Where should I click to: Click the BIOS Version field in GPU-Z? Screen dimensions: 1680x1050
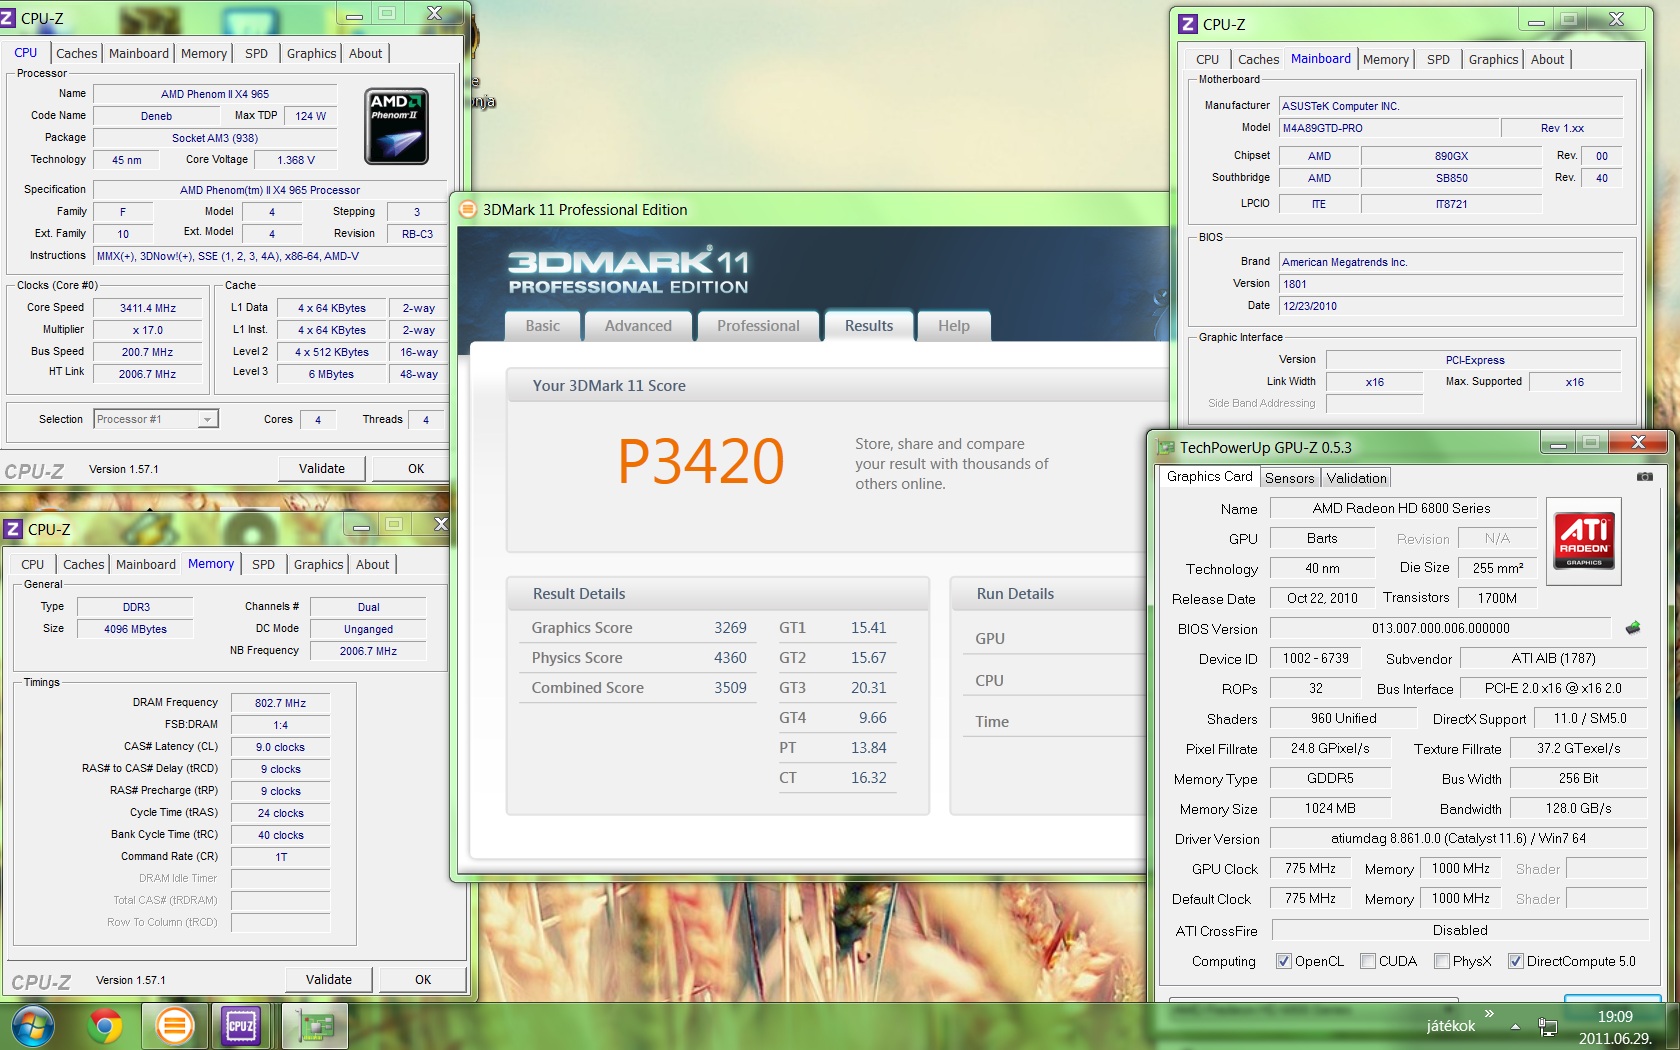click(1441, 628)
